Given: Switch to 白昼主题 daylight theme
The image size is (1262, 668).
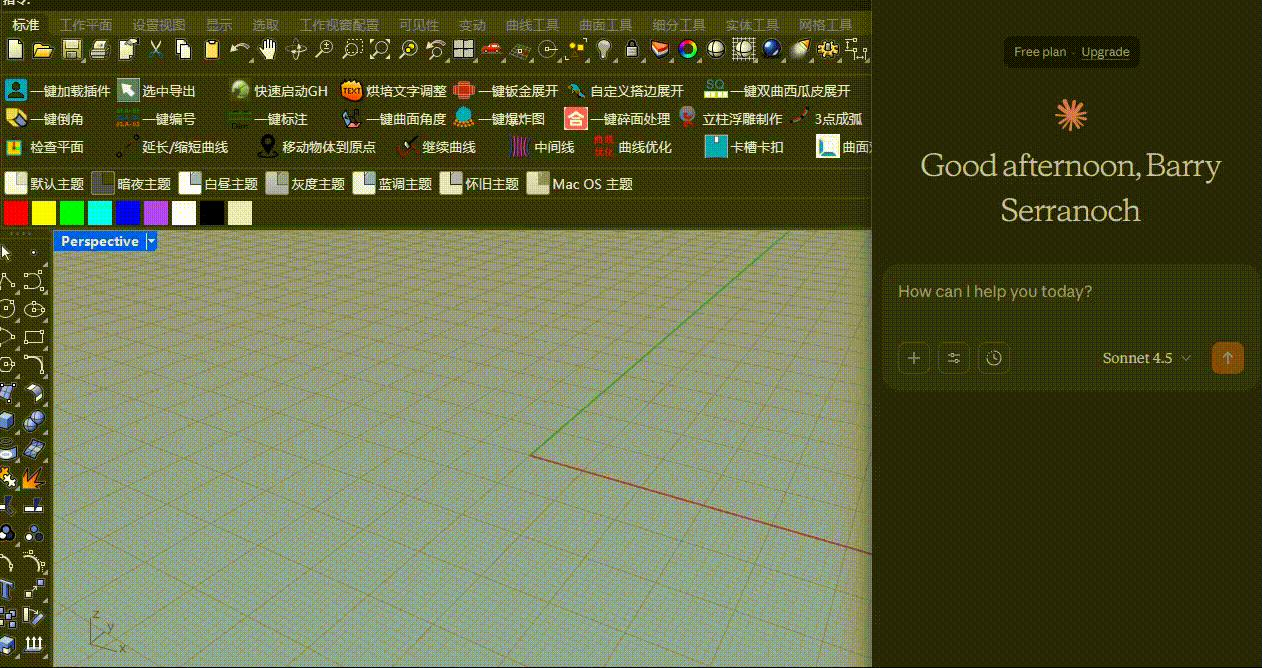Looking at the screenshot, I should point(218,184).
